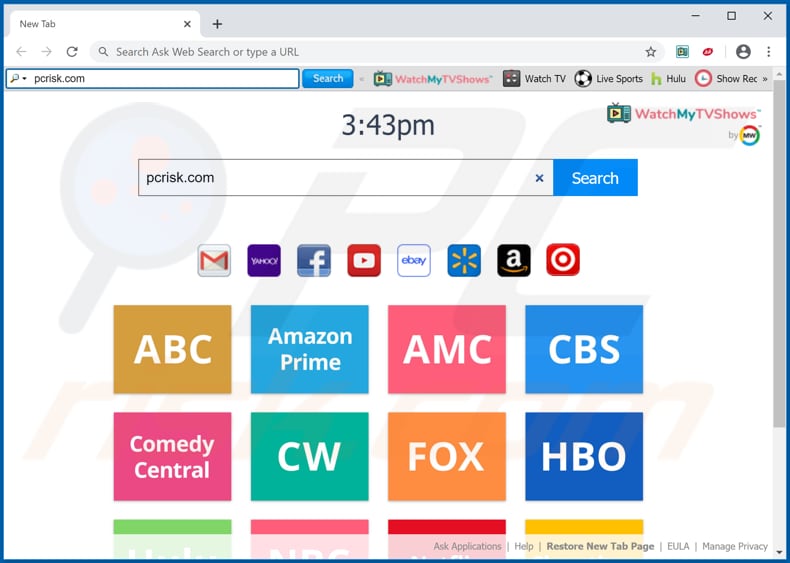Click the toolbar pcrisk.com search field

click(x=153, y=79)
